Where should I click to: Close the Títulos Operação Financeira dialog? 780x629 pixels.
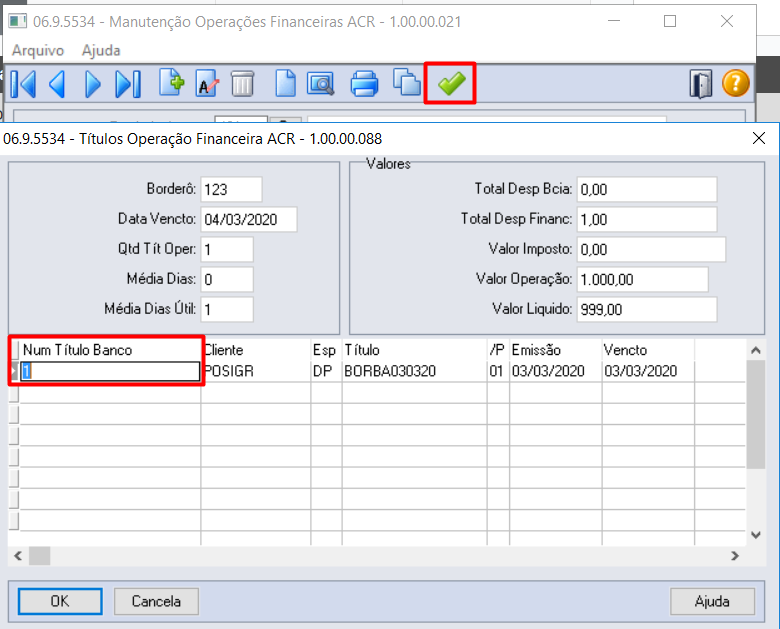coord(759,138)
